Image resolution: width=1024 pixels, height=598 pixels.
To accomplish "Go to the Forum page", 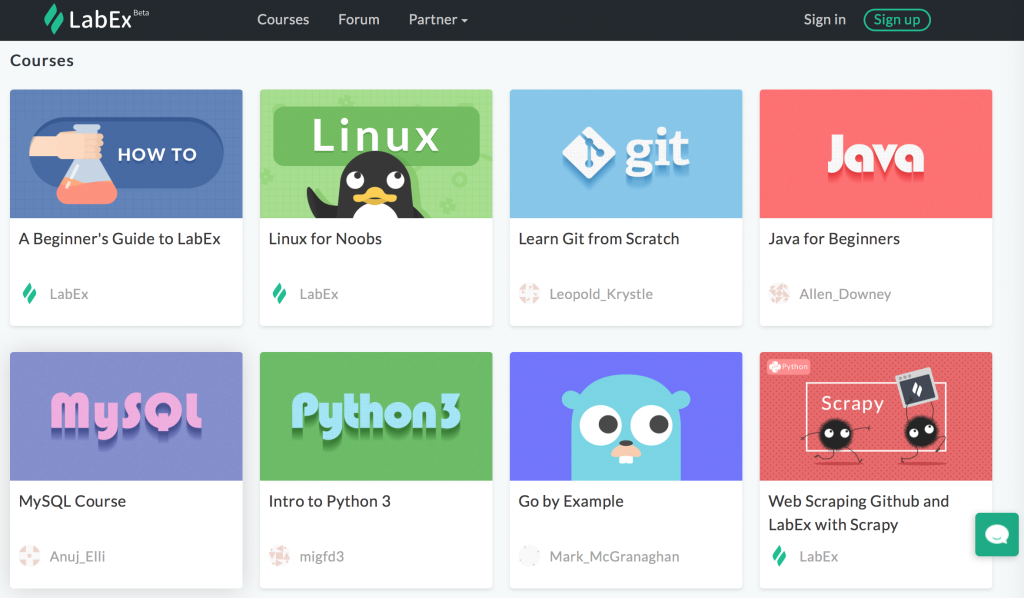I will coord(359,20).
